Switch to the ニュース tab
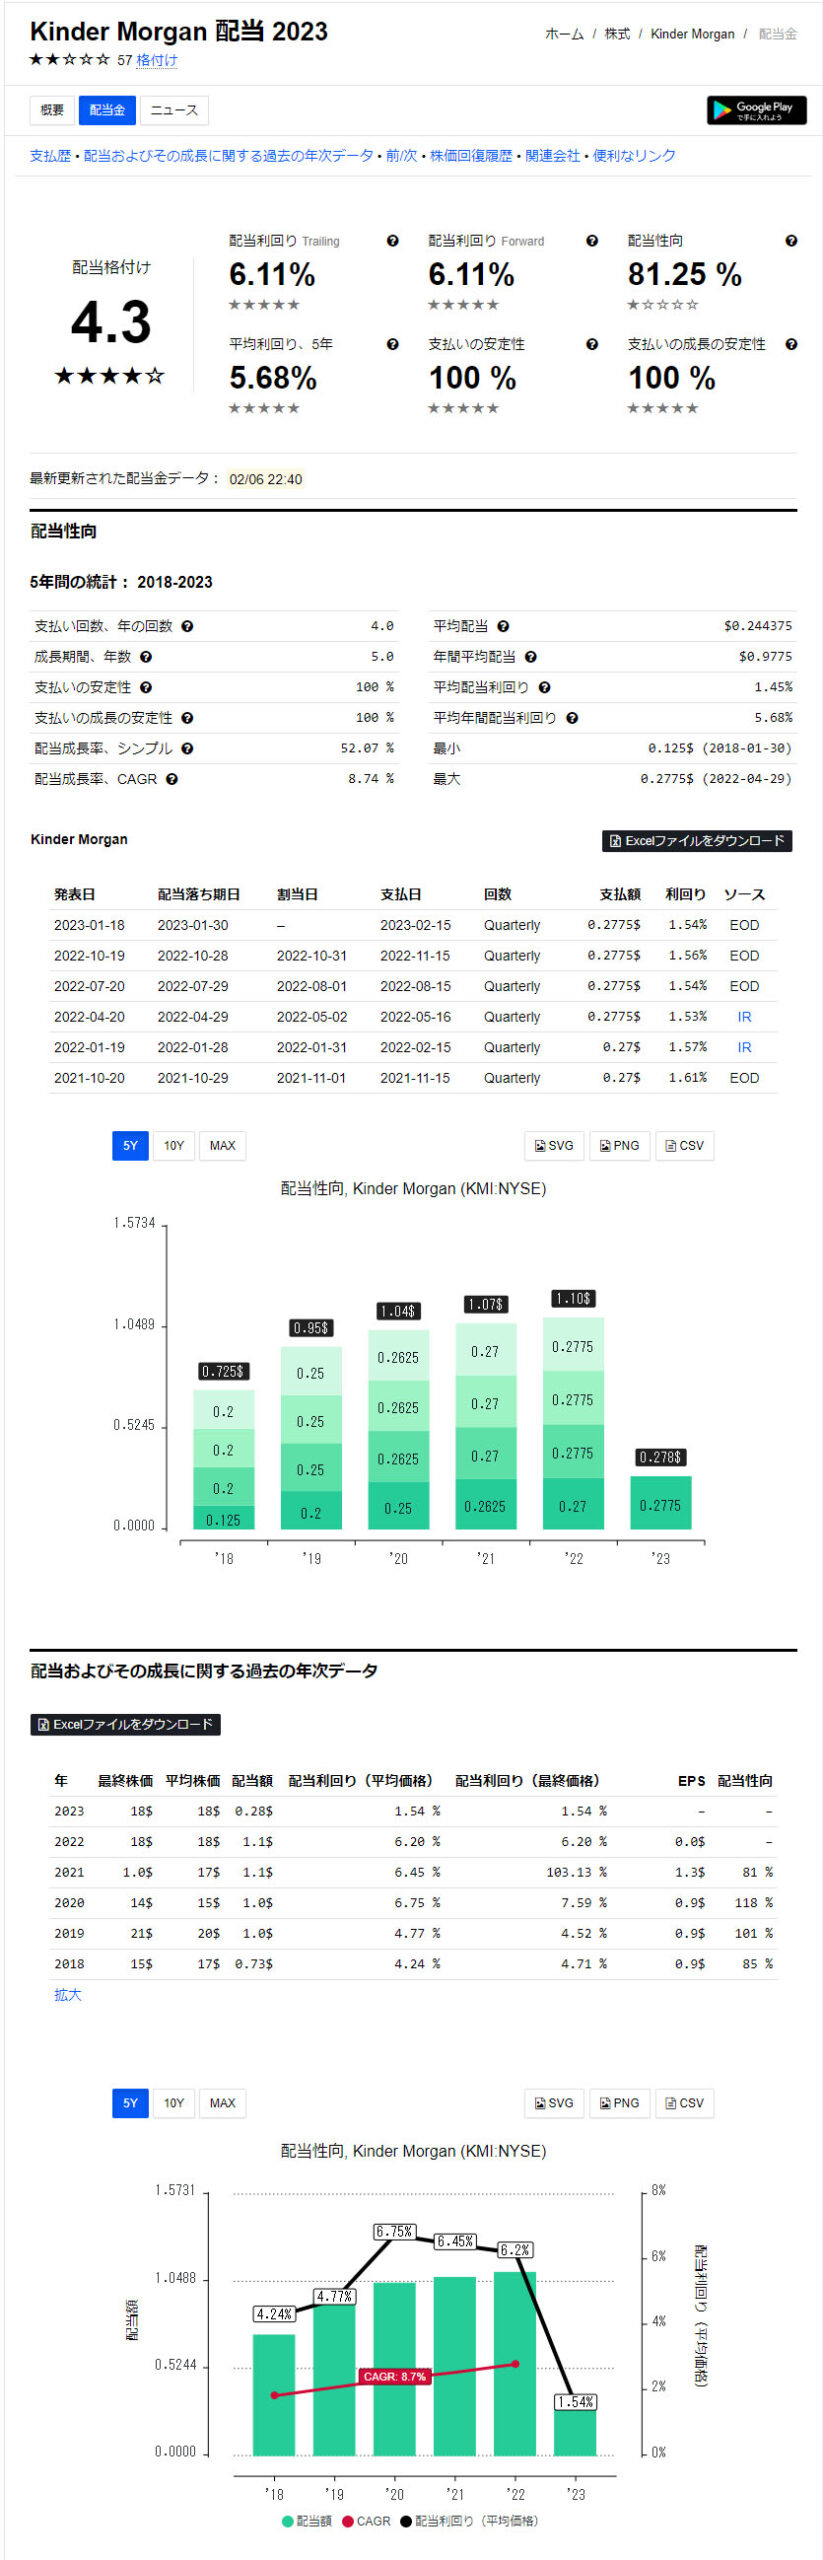The height and width of the screenshot is (2560, 823). point(174,110)
